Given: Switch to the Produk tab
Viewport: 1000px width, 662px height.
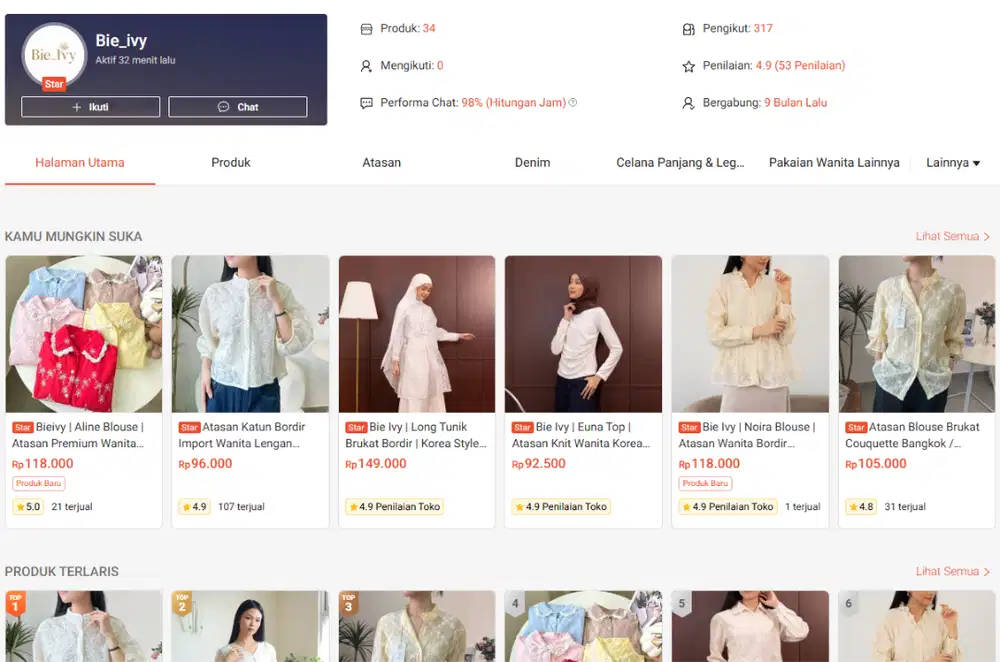Looking at the screenshot, I should pos(231,163).
